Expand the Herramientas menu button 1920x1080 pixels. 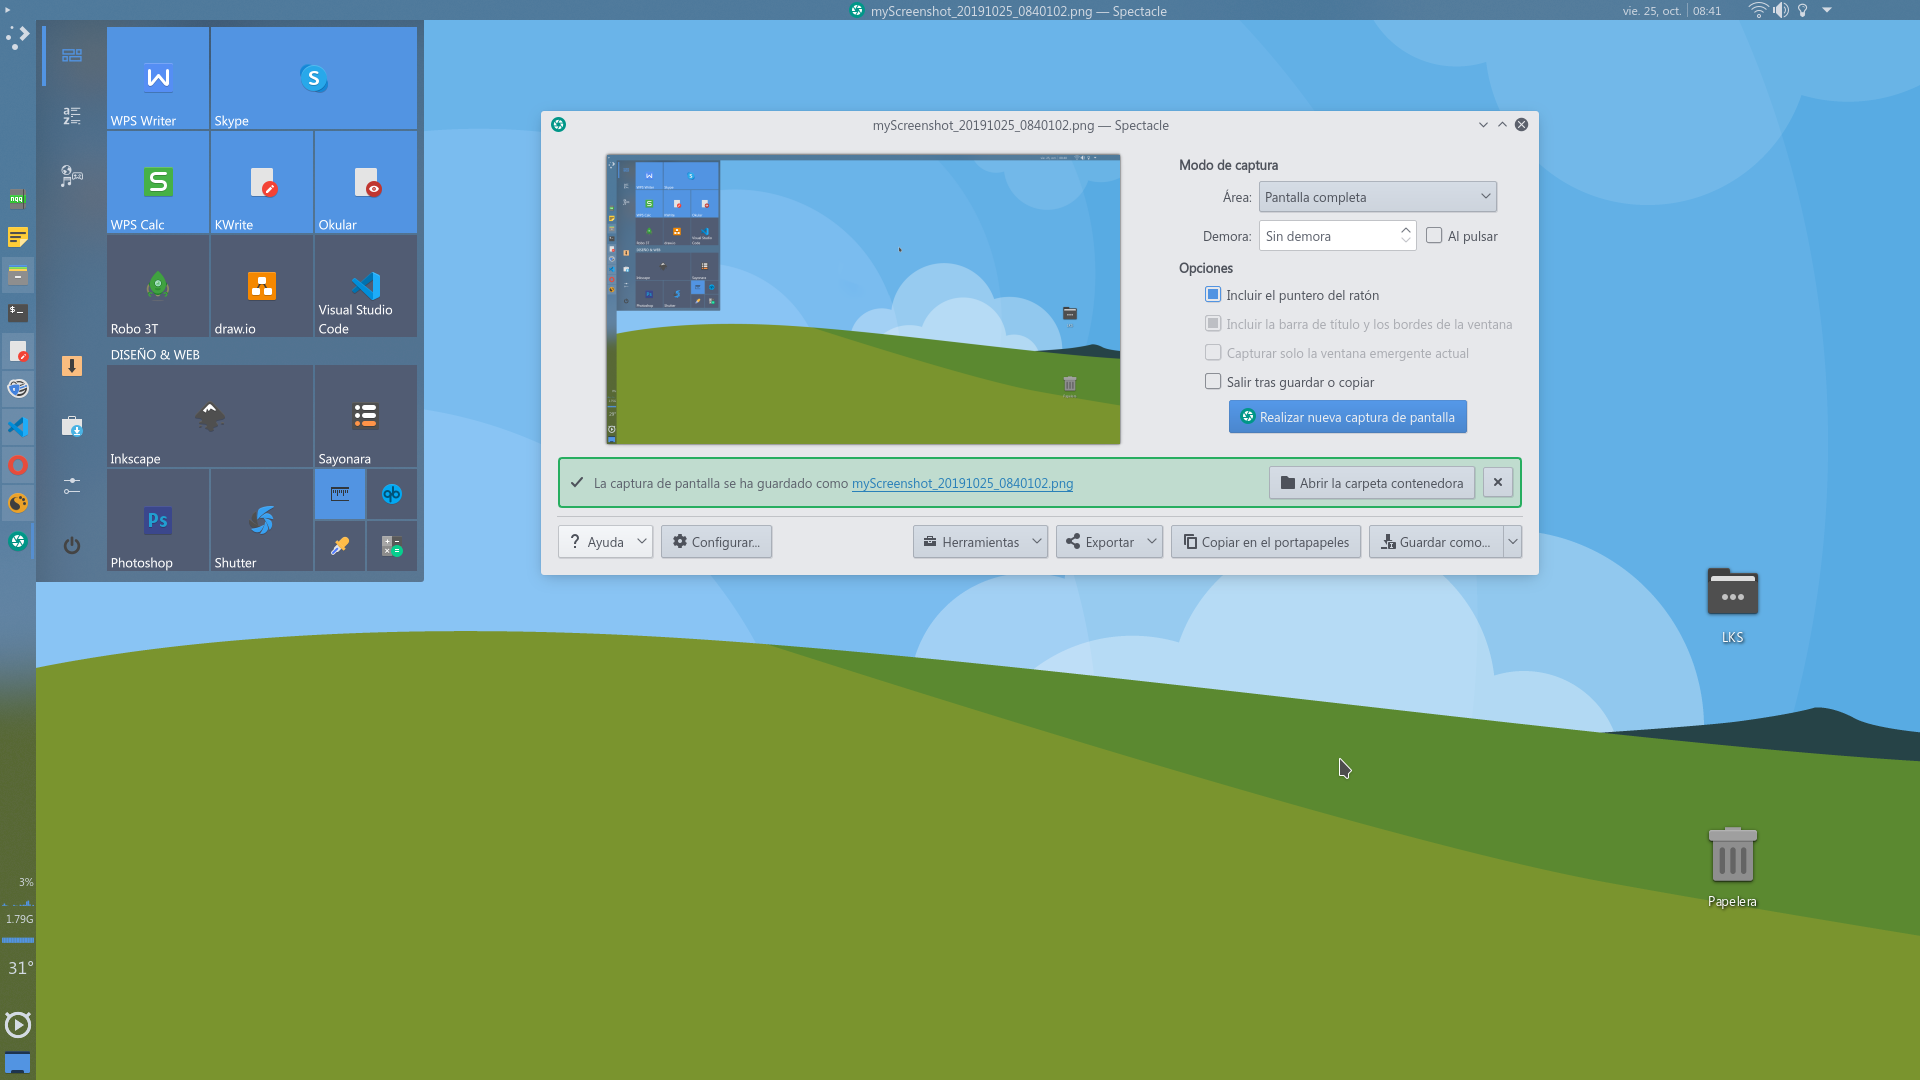980,541
